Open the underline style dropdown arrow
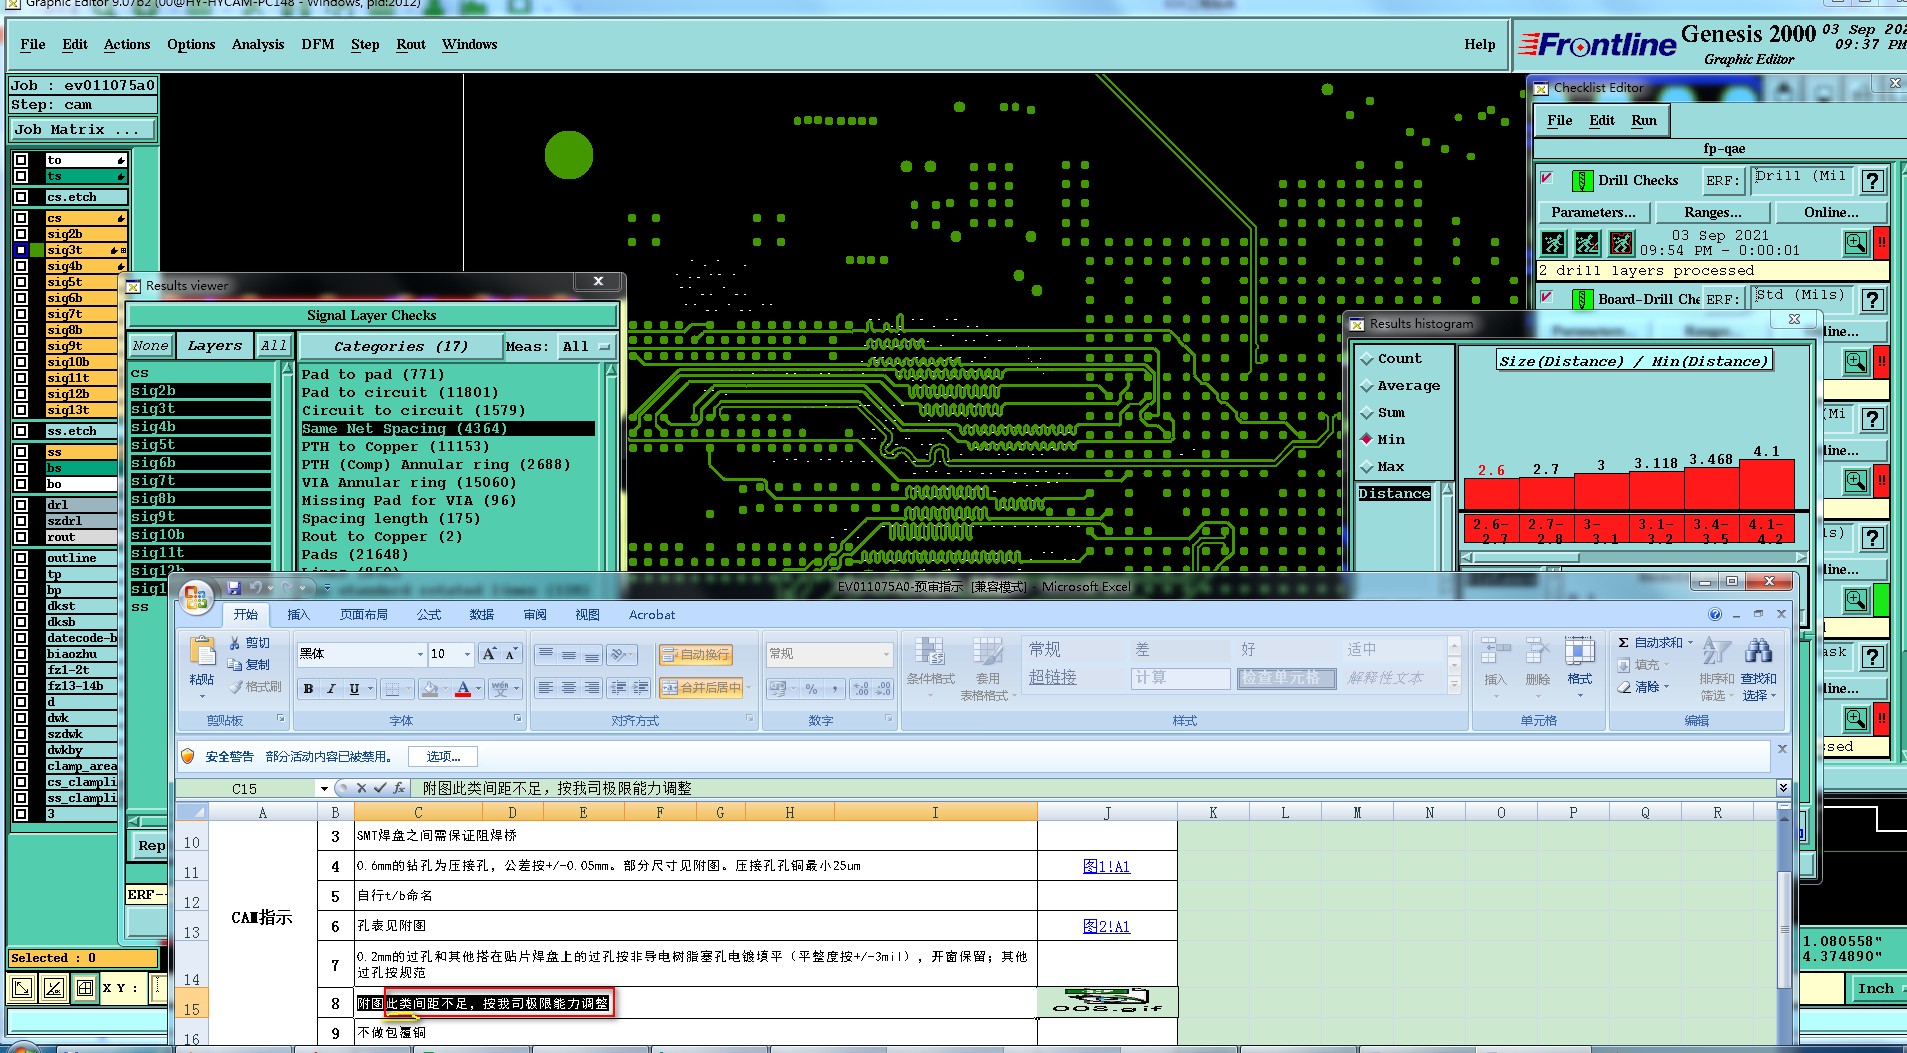The width and height of the screenshot is (1907, 1053). [x=370, y=689]
